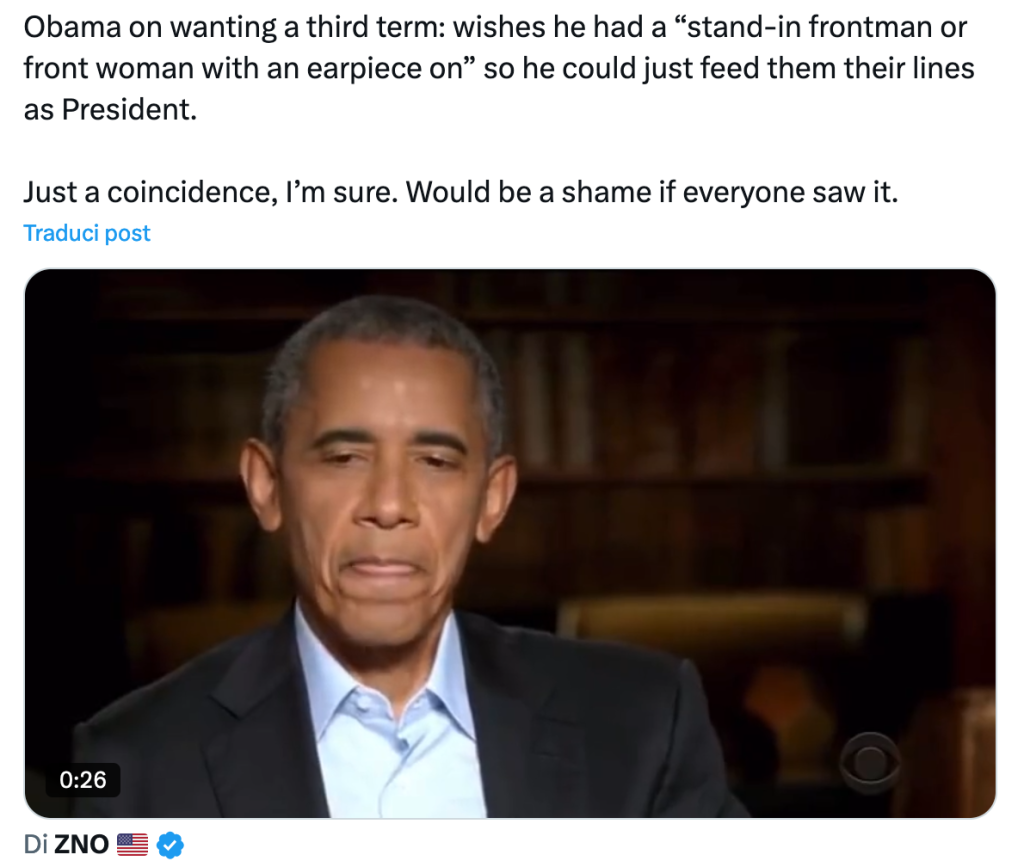Screen dimensions: 1024x867
Task: Open the ZNO author profile
Action: pos(81,844)
